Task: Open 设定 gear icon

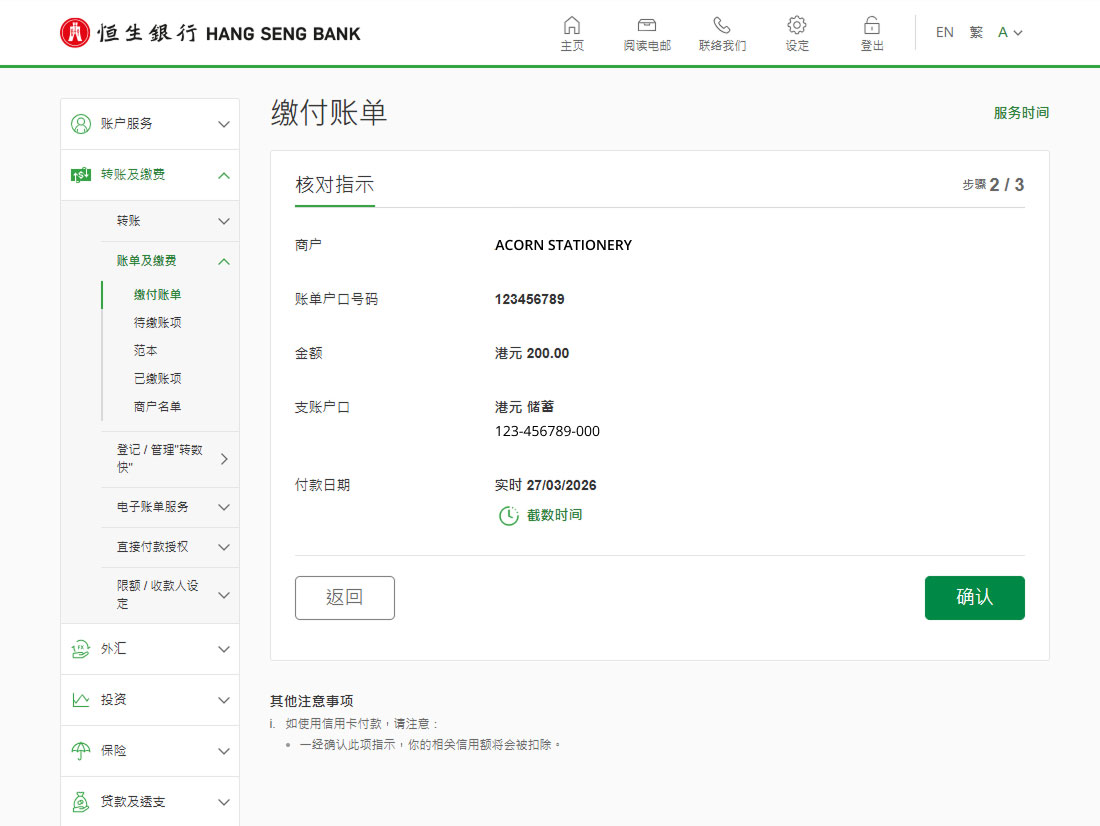Action: (797, 25)
